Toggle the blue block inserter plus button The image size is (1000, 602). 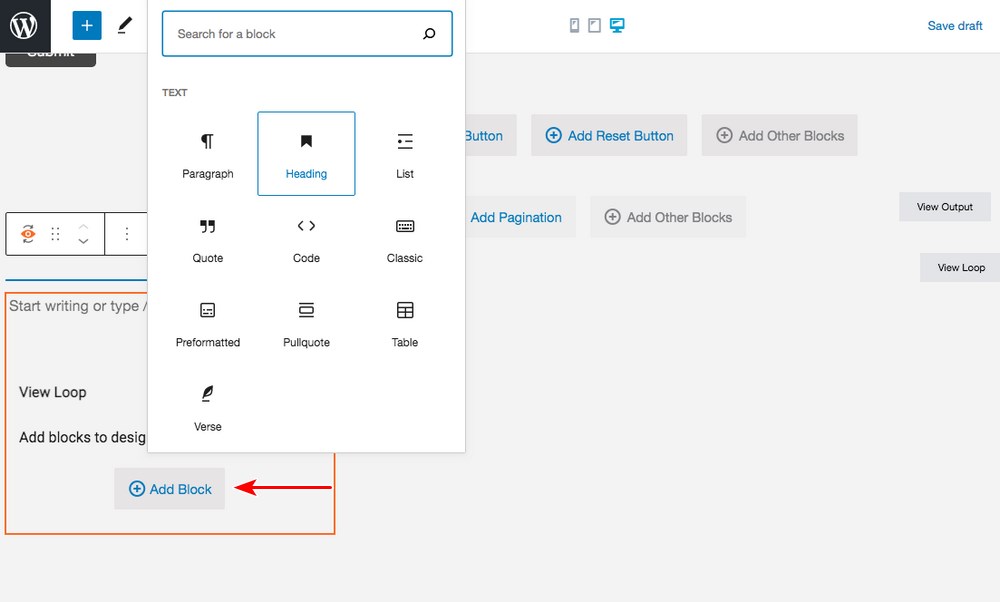[x=87, y=26]
